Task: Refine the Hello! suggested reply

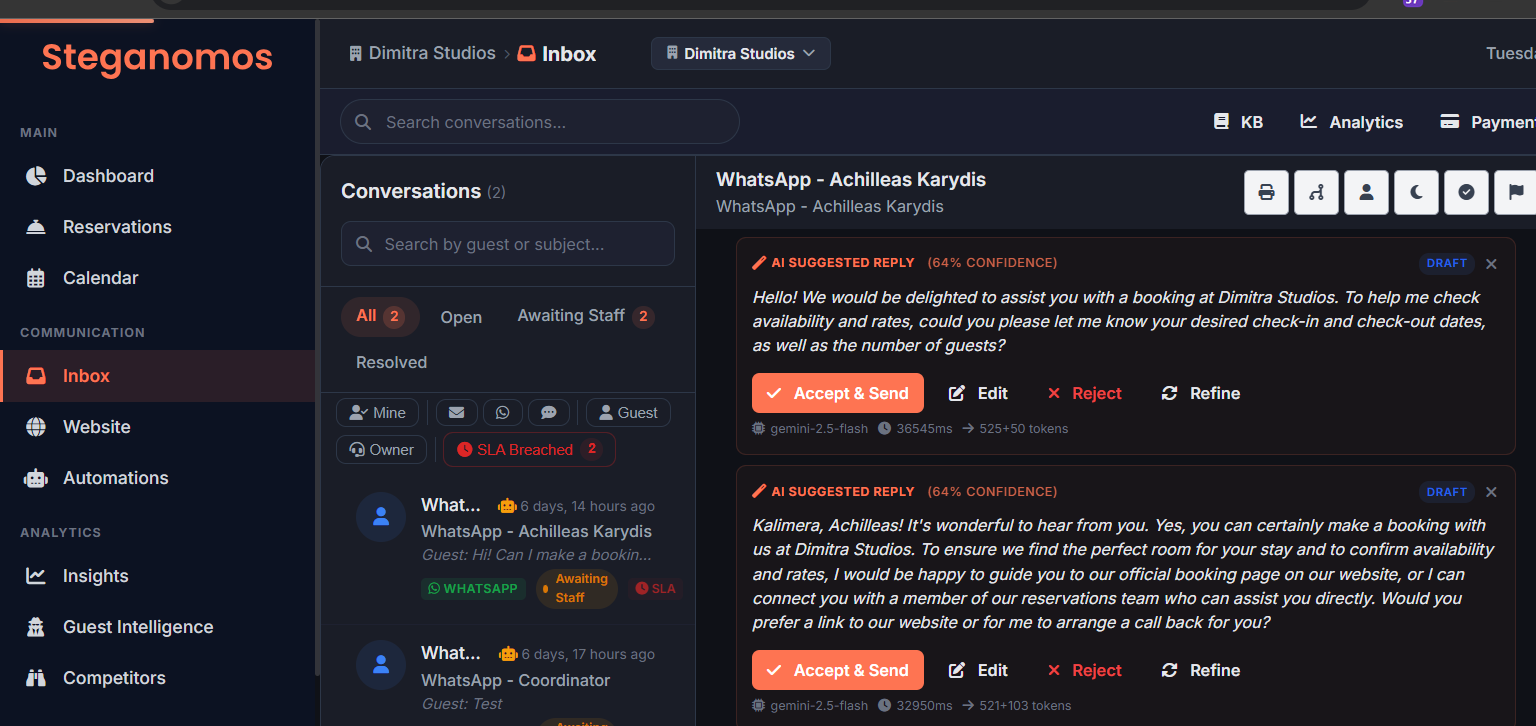Action: click(1201, 393)
